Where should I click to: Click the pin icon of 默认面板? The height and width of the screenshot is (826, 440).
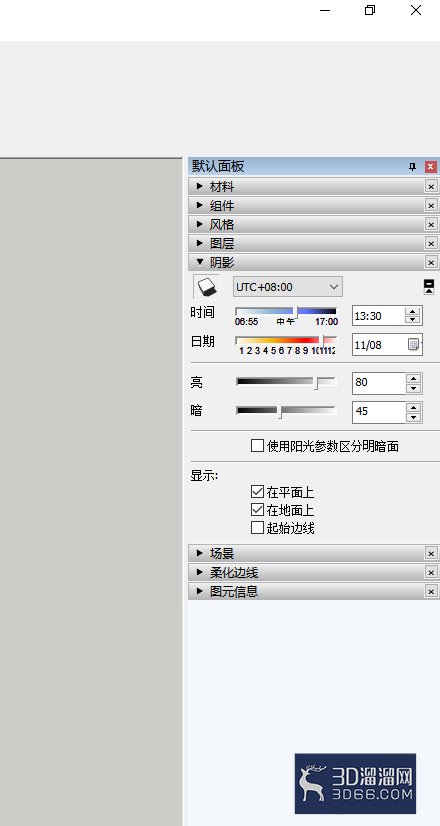tap(413, 167)
